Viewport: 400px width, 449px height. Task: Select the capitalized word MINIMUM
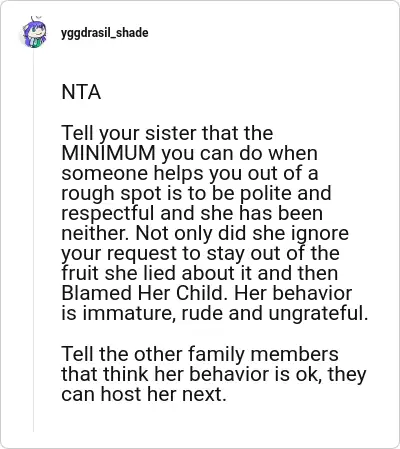pyautogui.click(x=109, y=153)
